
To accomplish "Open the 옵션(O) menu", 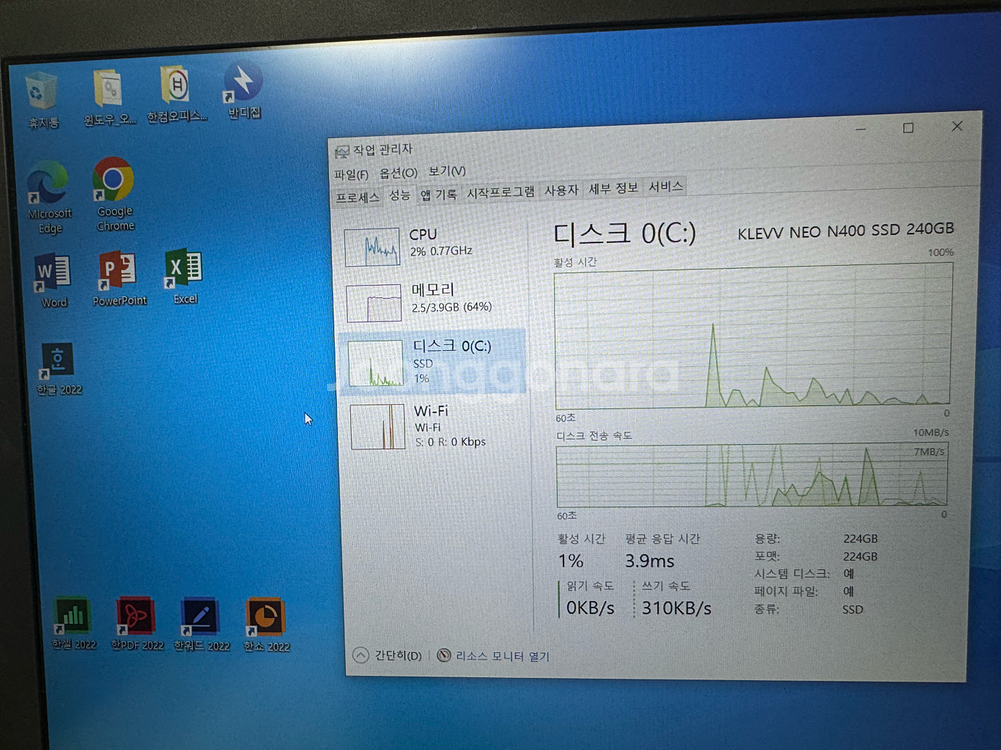I will [x=398, y=172].
